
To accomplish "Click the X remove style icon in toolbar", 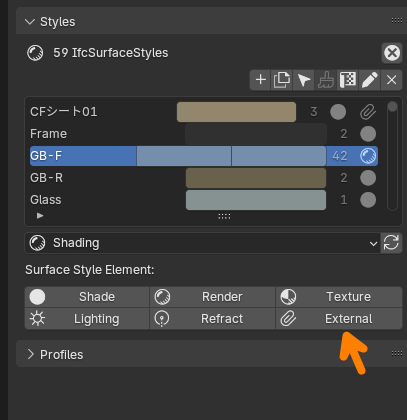I will tap(391, 80).
